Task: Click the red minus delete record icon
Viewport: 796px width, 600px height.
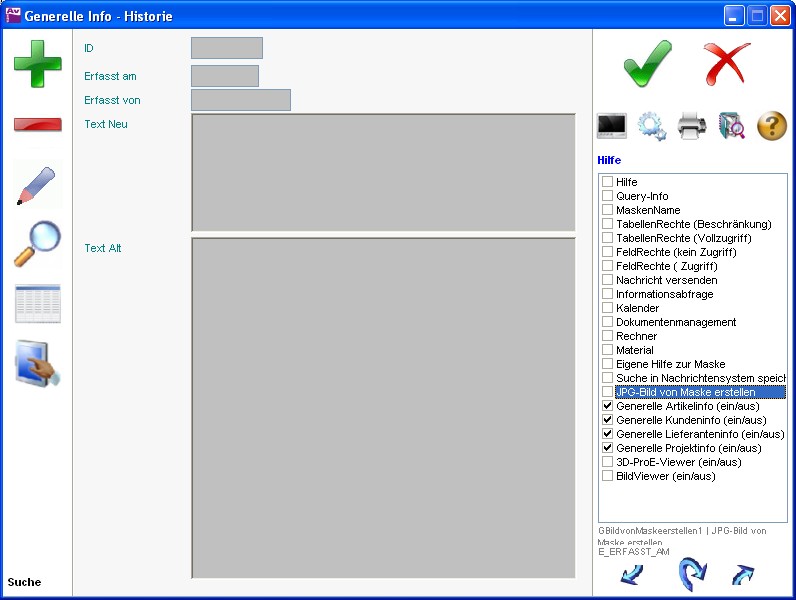Action: point(37,124)
